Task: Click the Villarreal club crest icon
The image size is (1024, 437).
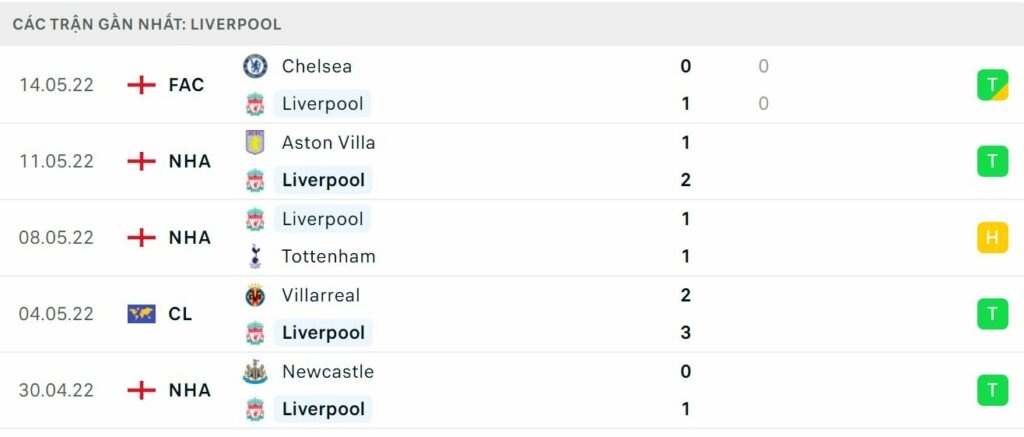Action: (255, 295)
